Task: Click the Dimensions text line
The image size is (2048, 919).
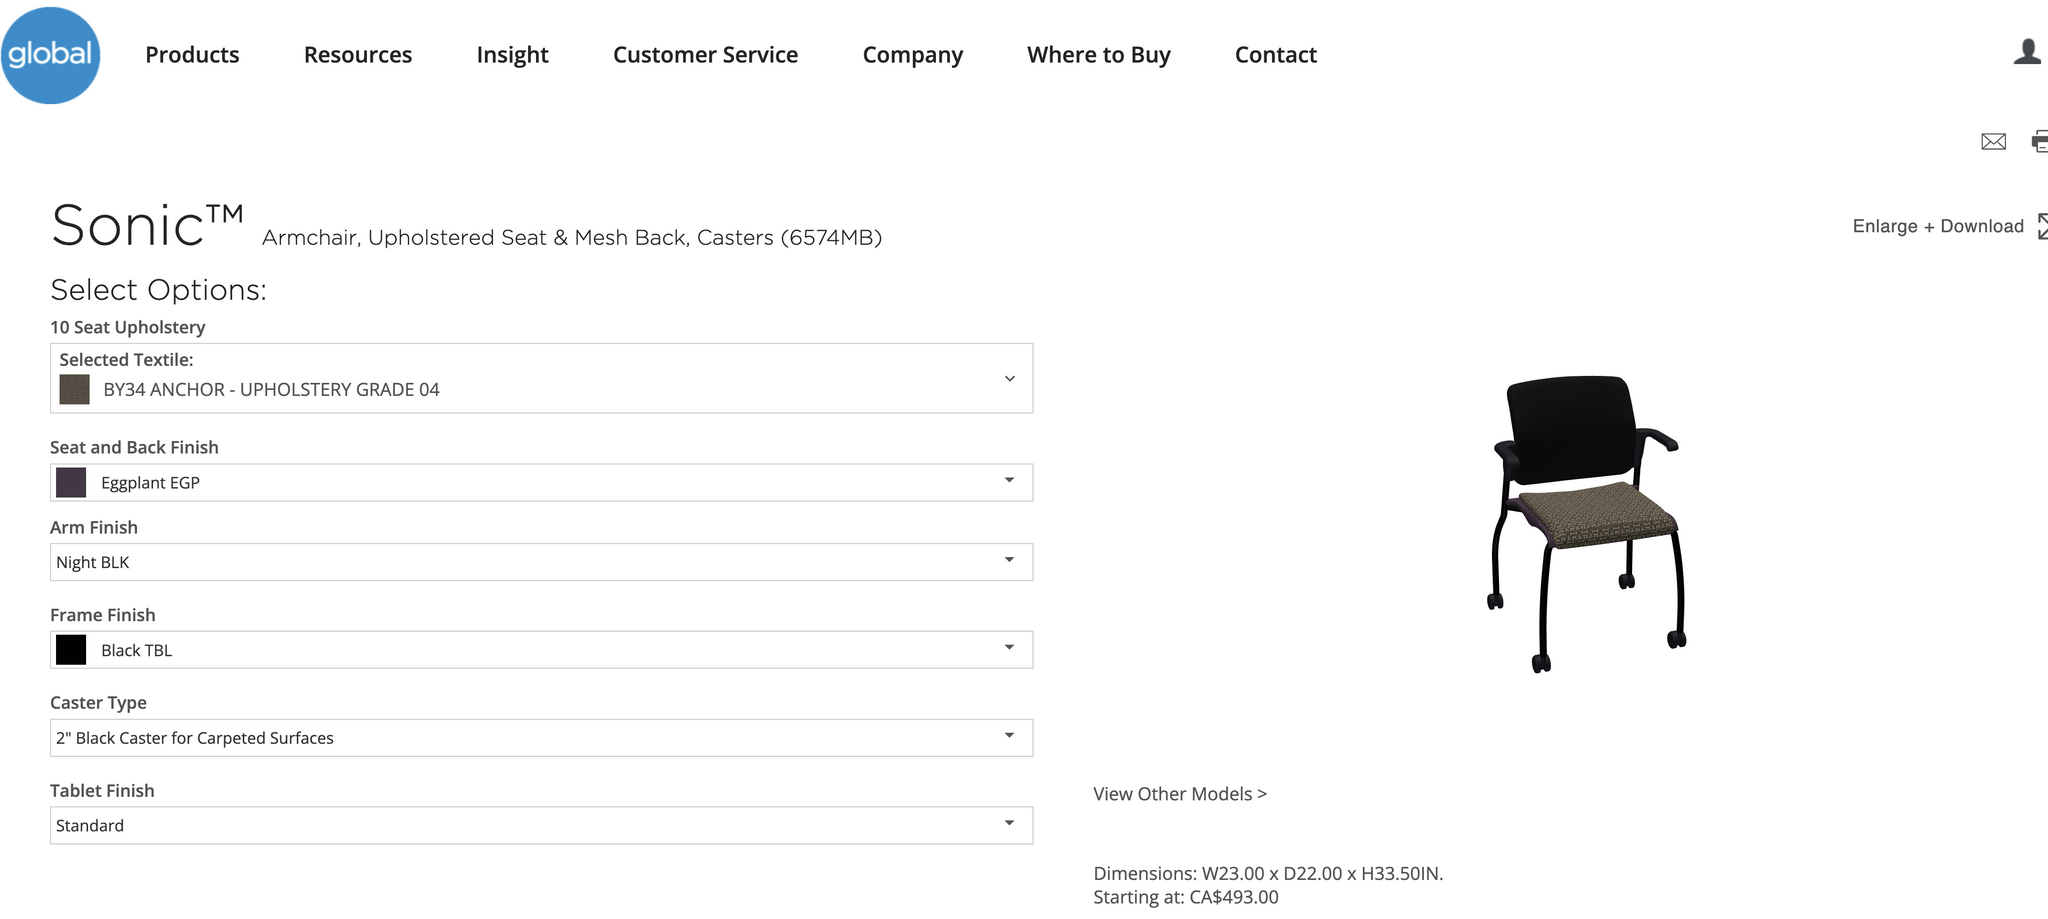Action: point(1268,873)
